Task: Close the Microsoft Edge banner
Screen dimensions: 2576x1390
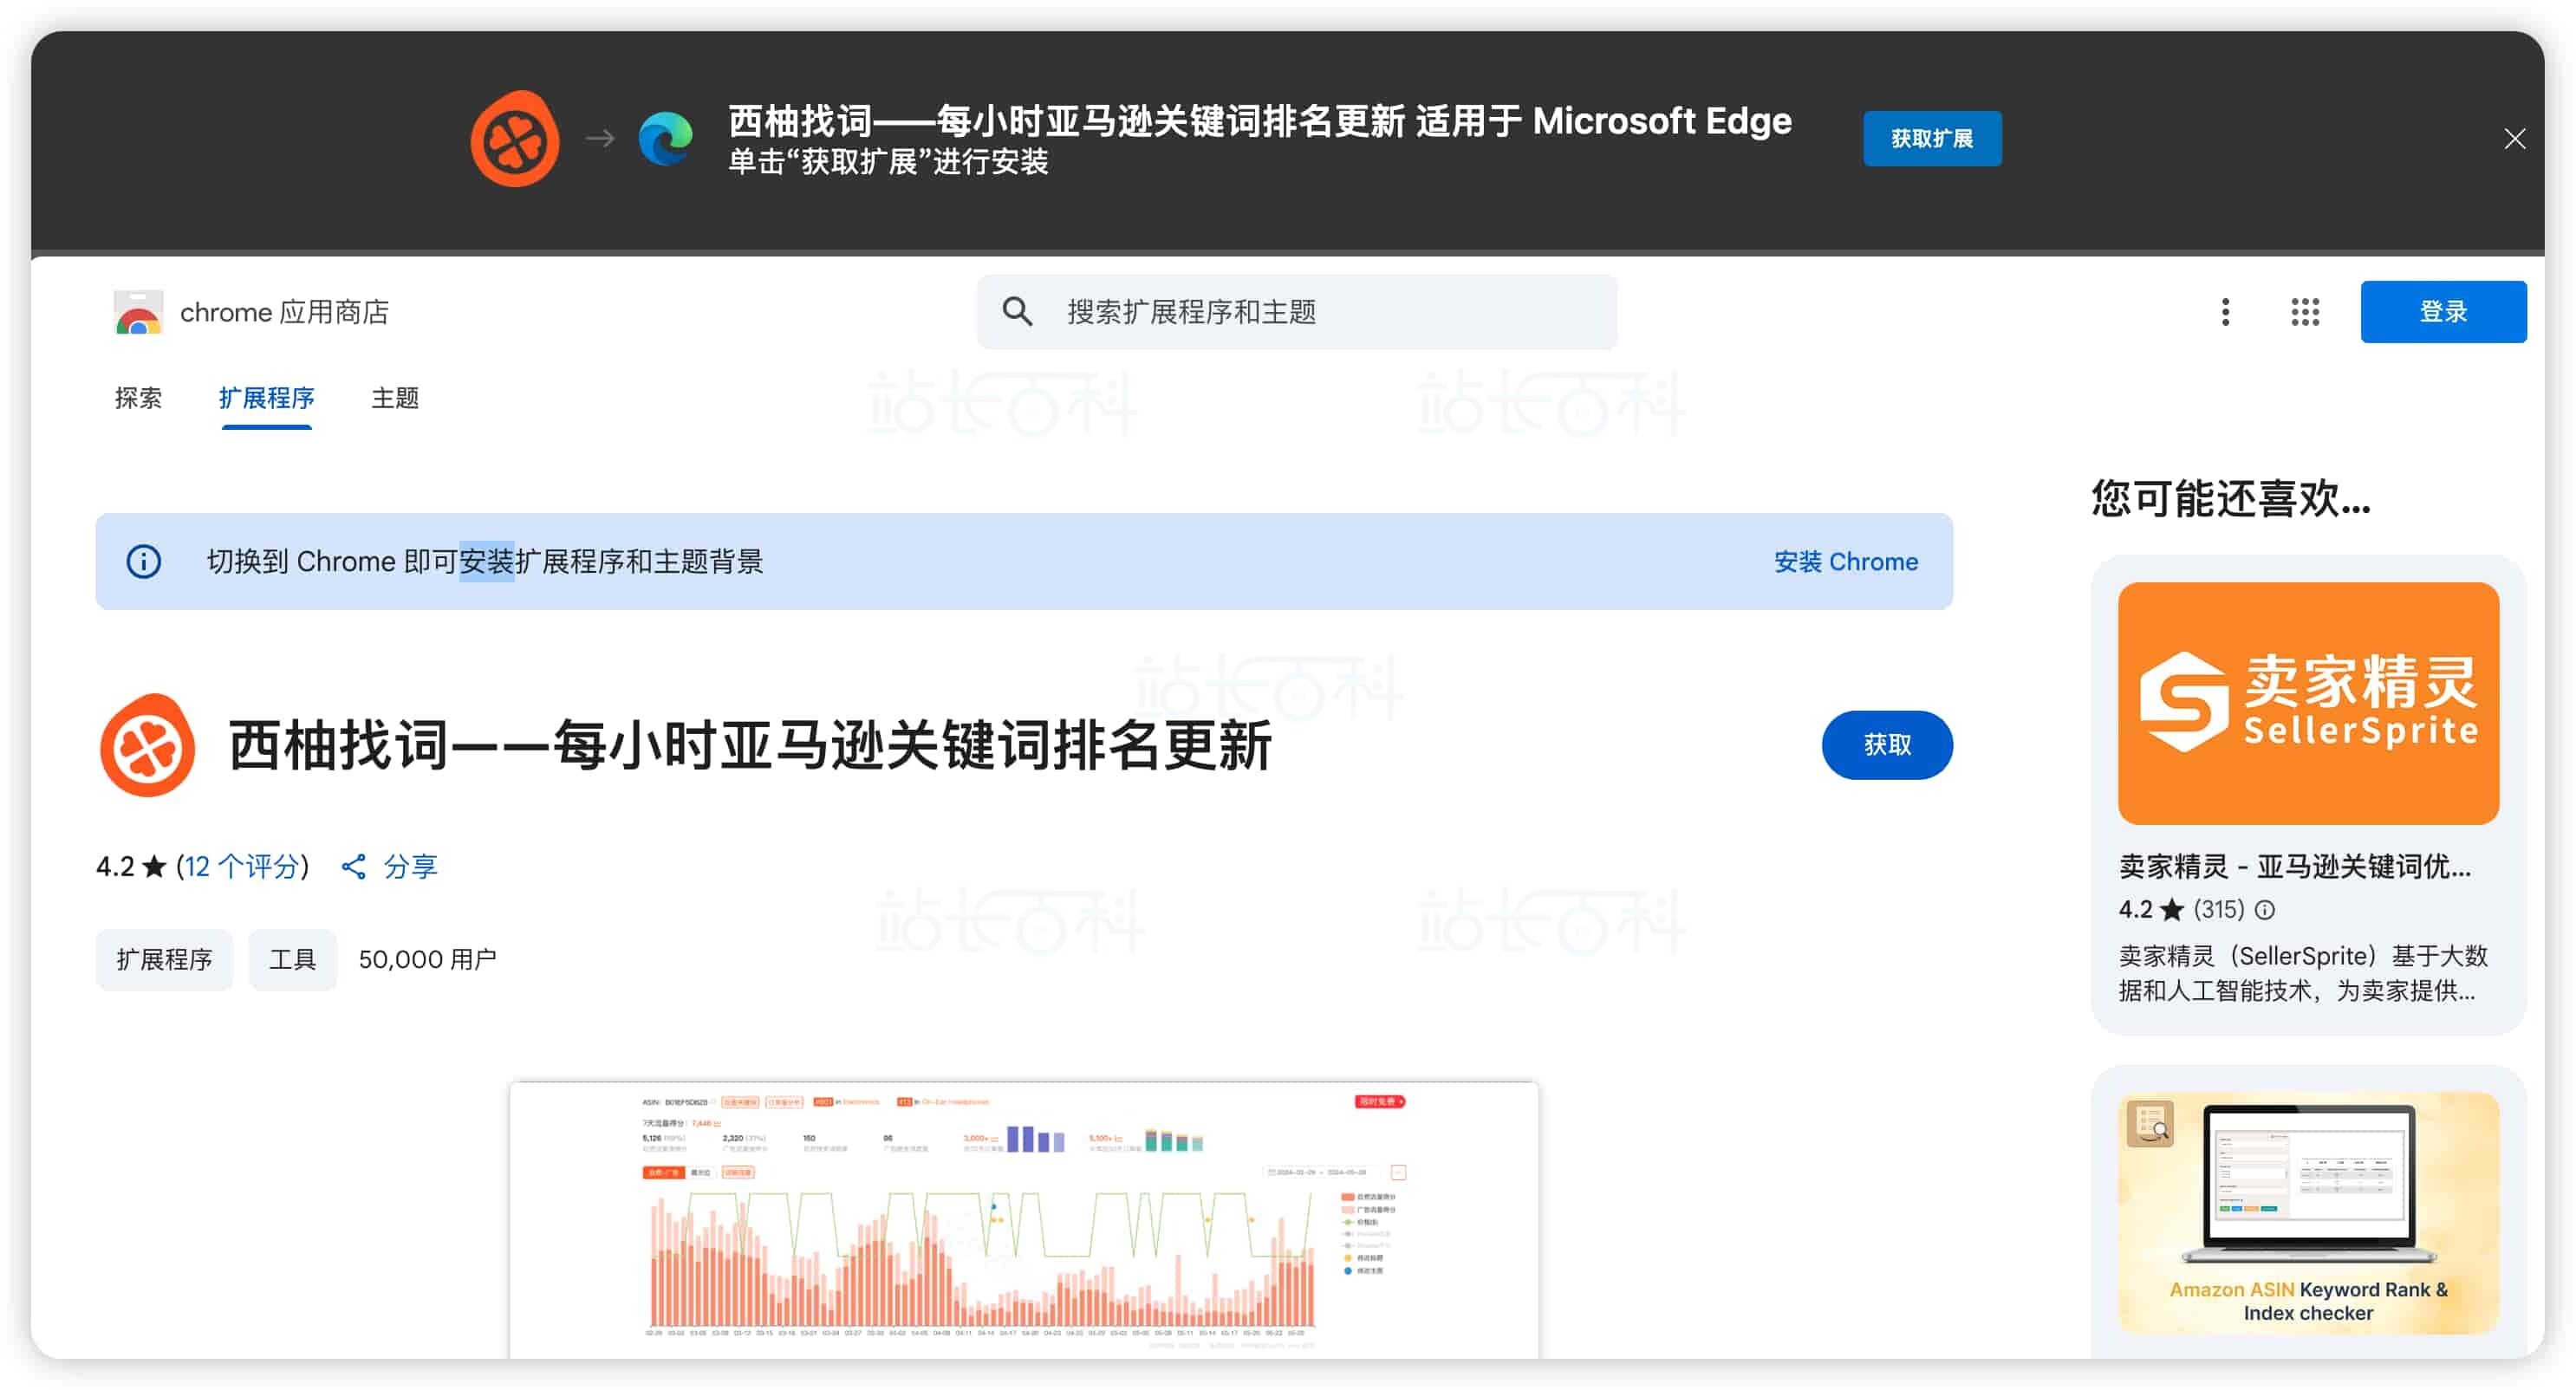Action: coord(2514,139)
